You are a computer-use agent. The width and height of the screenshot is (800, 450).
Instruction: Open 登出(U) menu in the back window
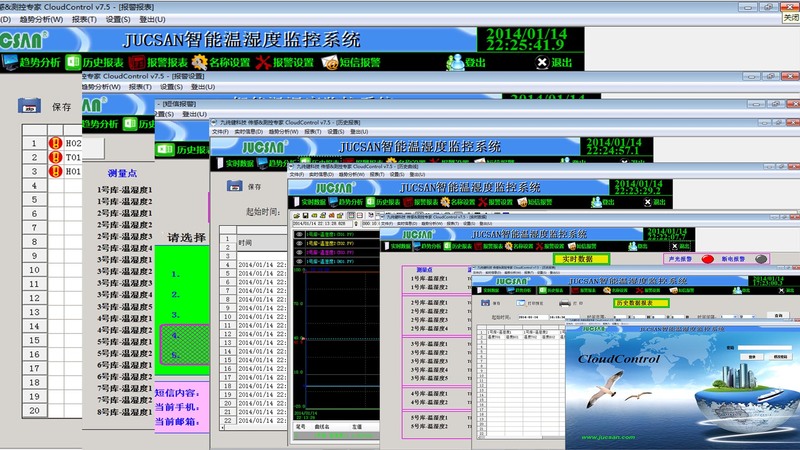pyautogui.click(x=152, y=19)
